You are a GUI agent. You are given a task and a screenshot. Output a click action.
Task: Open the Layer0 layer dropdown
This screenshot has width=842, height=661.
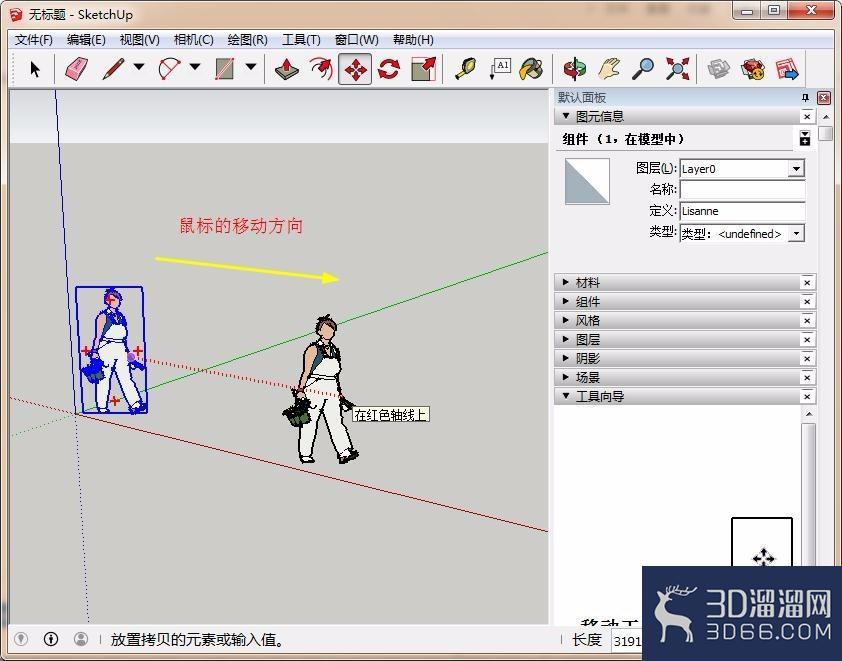(x=796, y=169)
